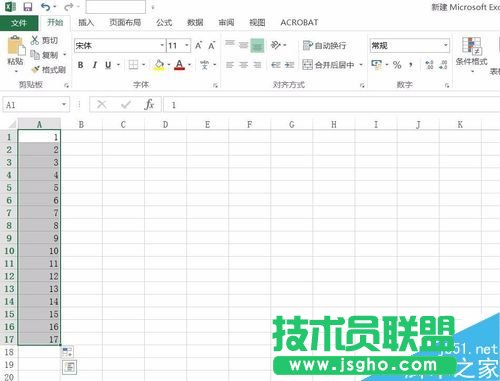Click the Paste clipboard icon
Screen dimensions: 500x381
(x=16, y=45)
